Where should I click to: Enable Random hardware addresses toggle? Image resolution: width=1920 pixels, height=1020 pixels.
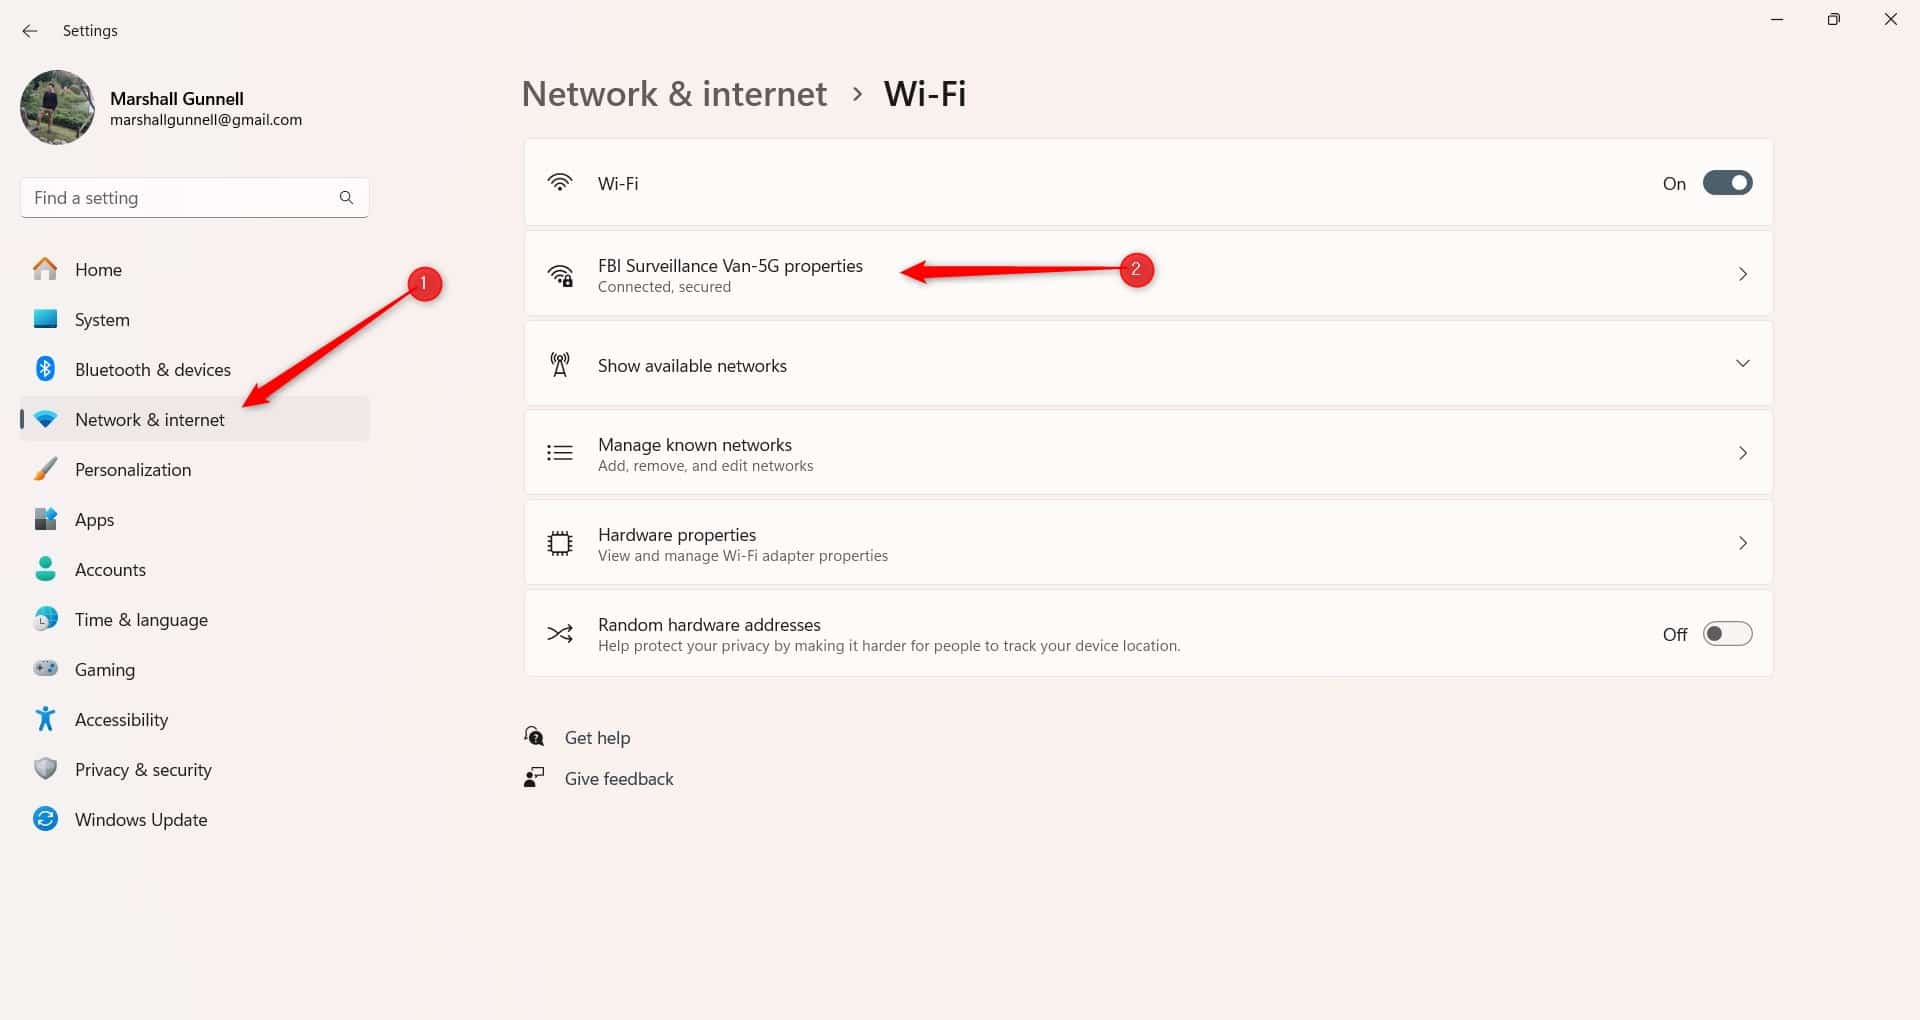tap(1727, 633)
